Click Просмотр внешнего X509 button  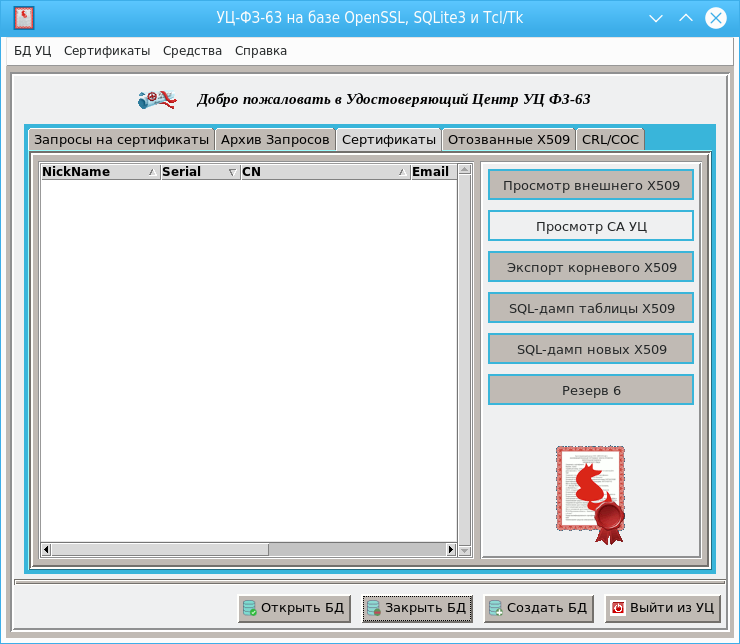click(591, 185)
